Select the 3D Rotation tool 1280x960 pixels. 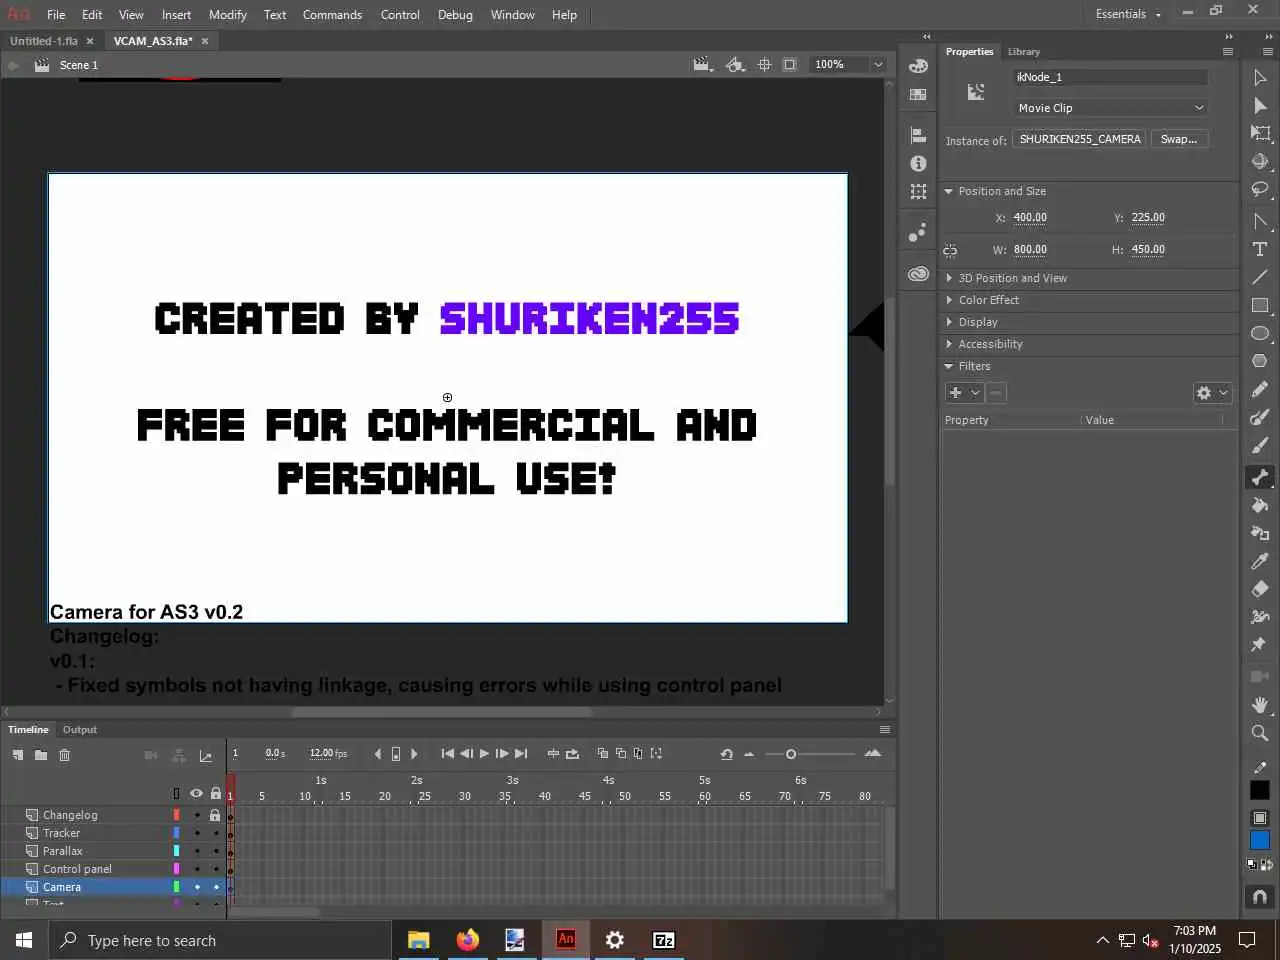pos(1260,162)
